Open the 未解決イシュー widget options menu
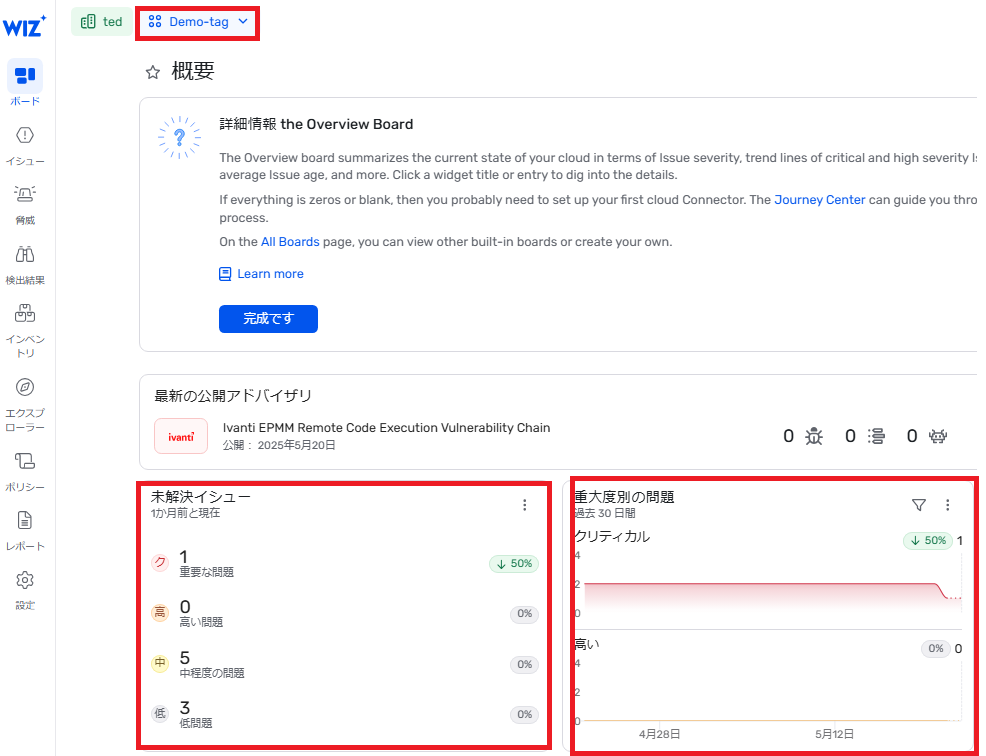The width and height of the screenshot is (986, 756). (524, 505)
